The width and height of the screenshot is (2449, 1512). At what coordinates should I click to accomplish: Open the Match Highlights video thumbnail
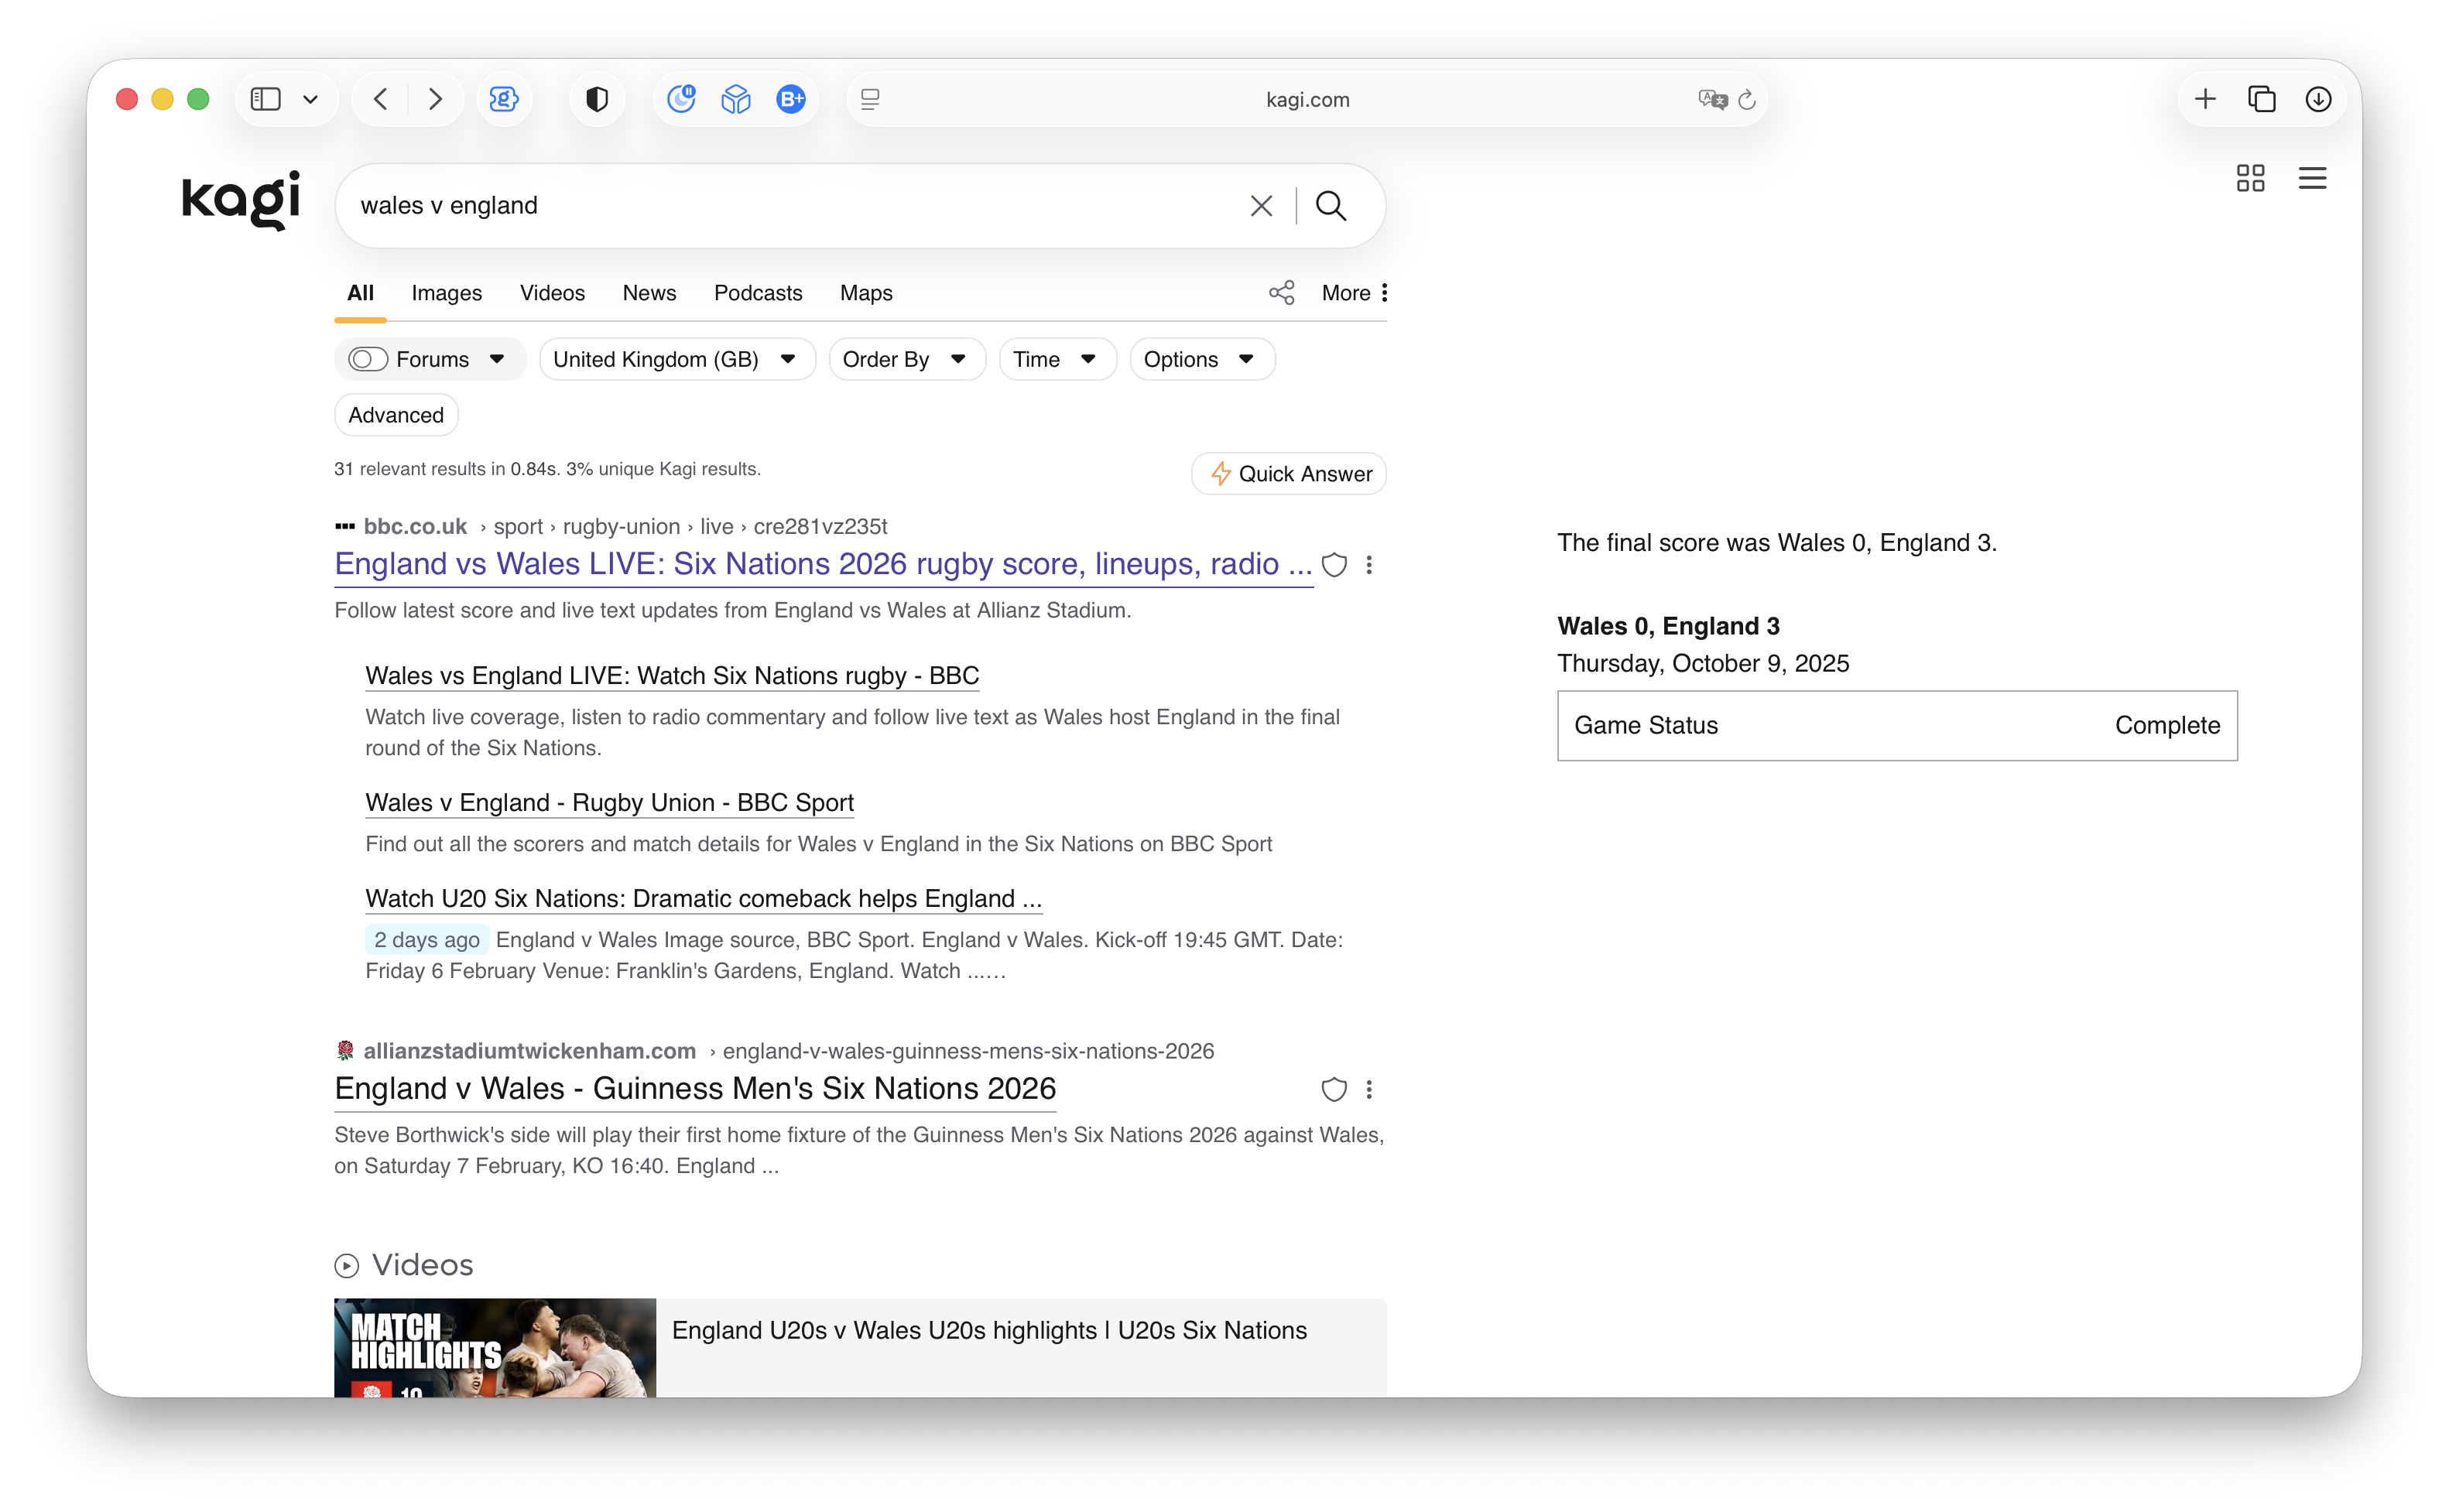coord(494,1346)
